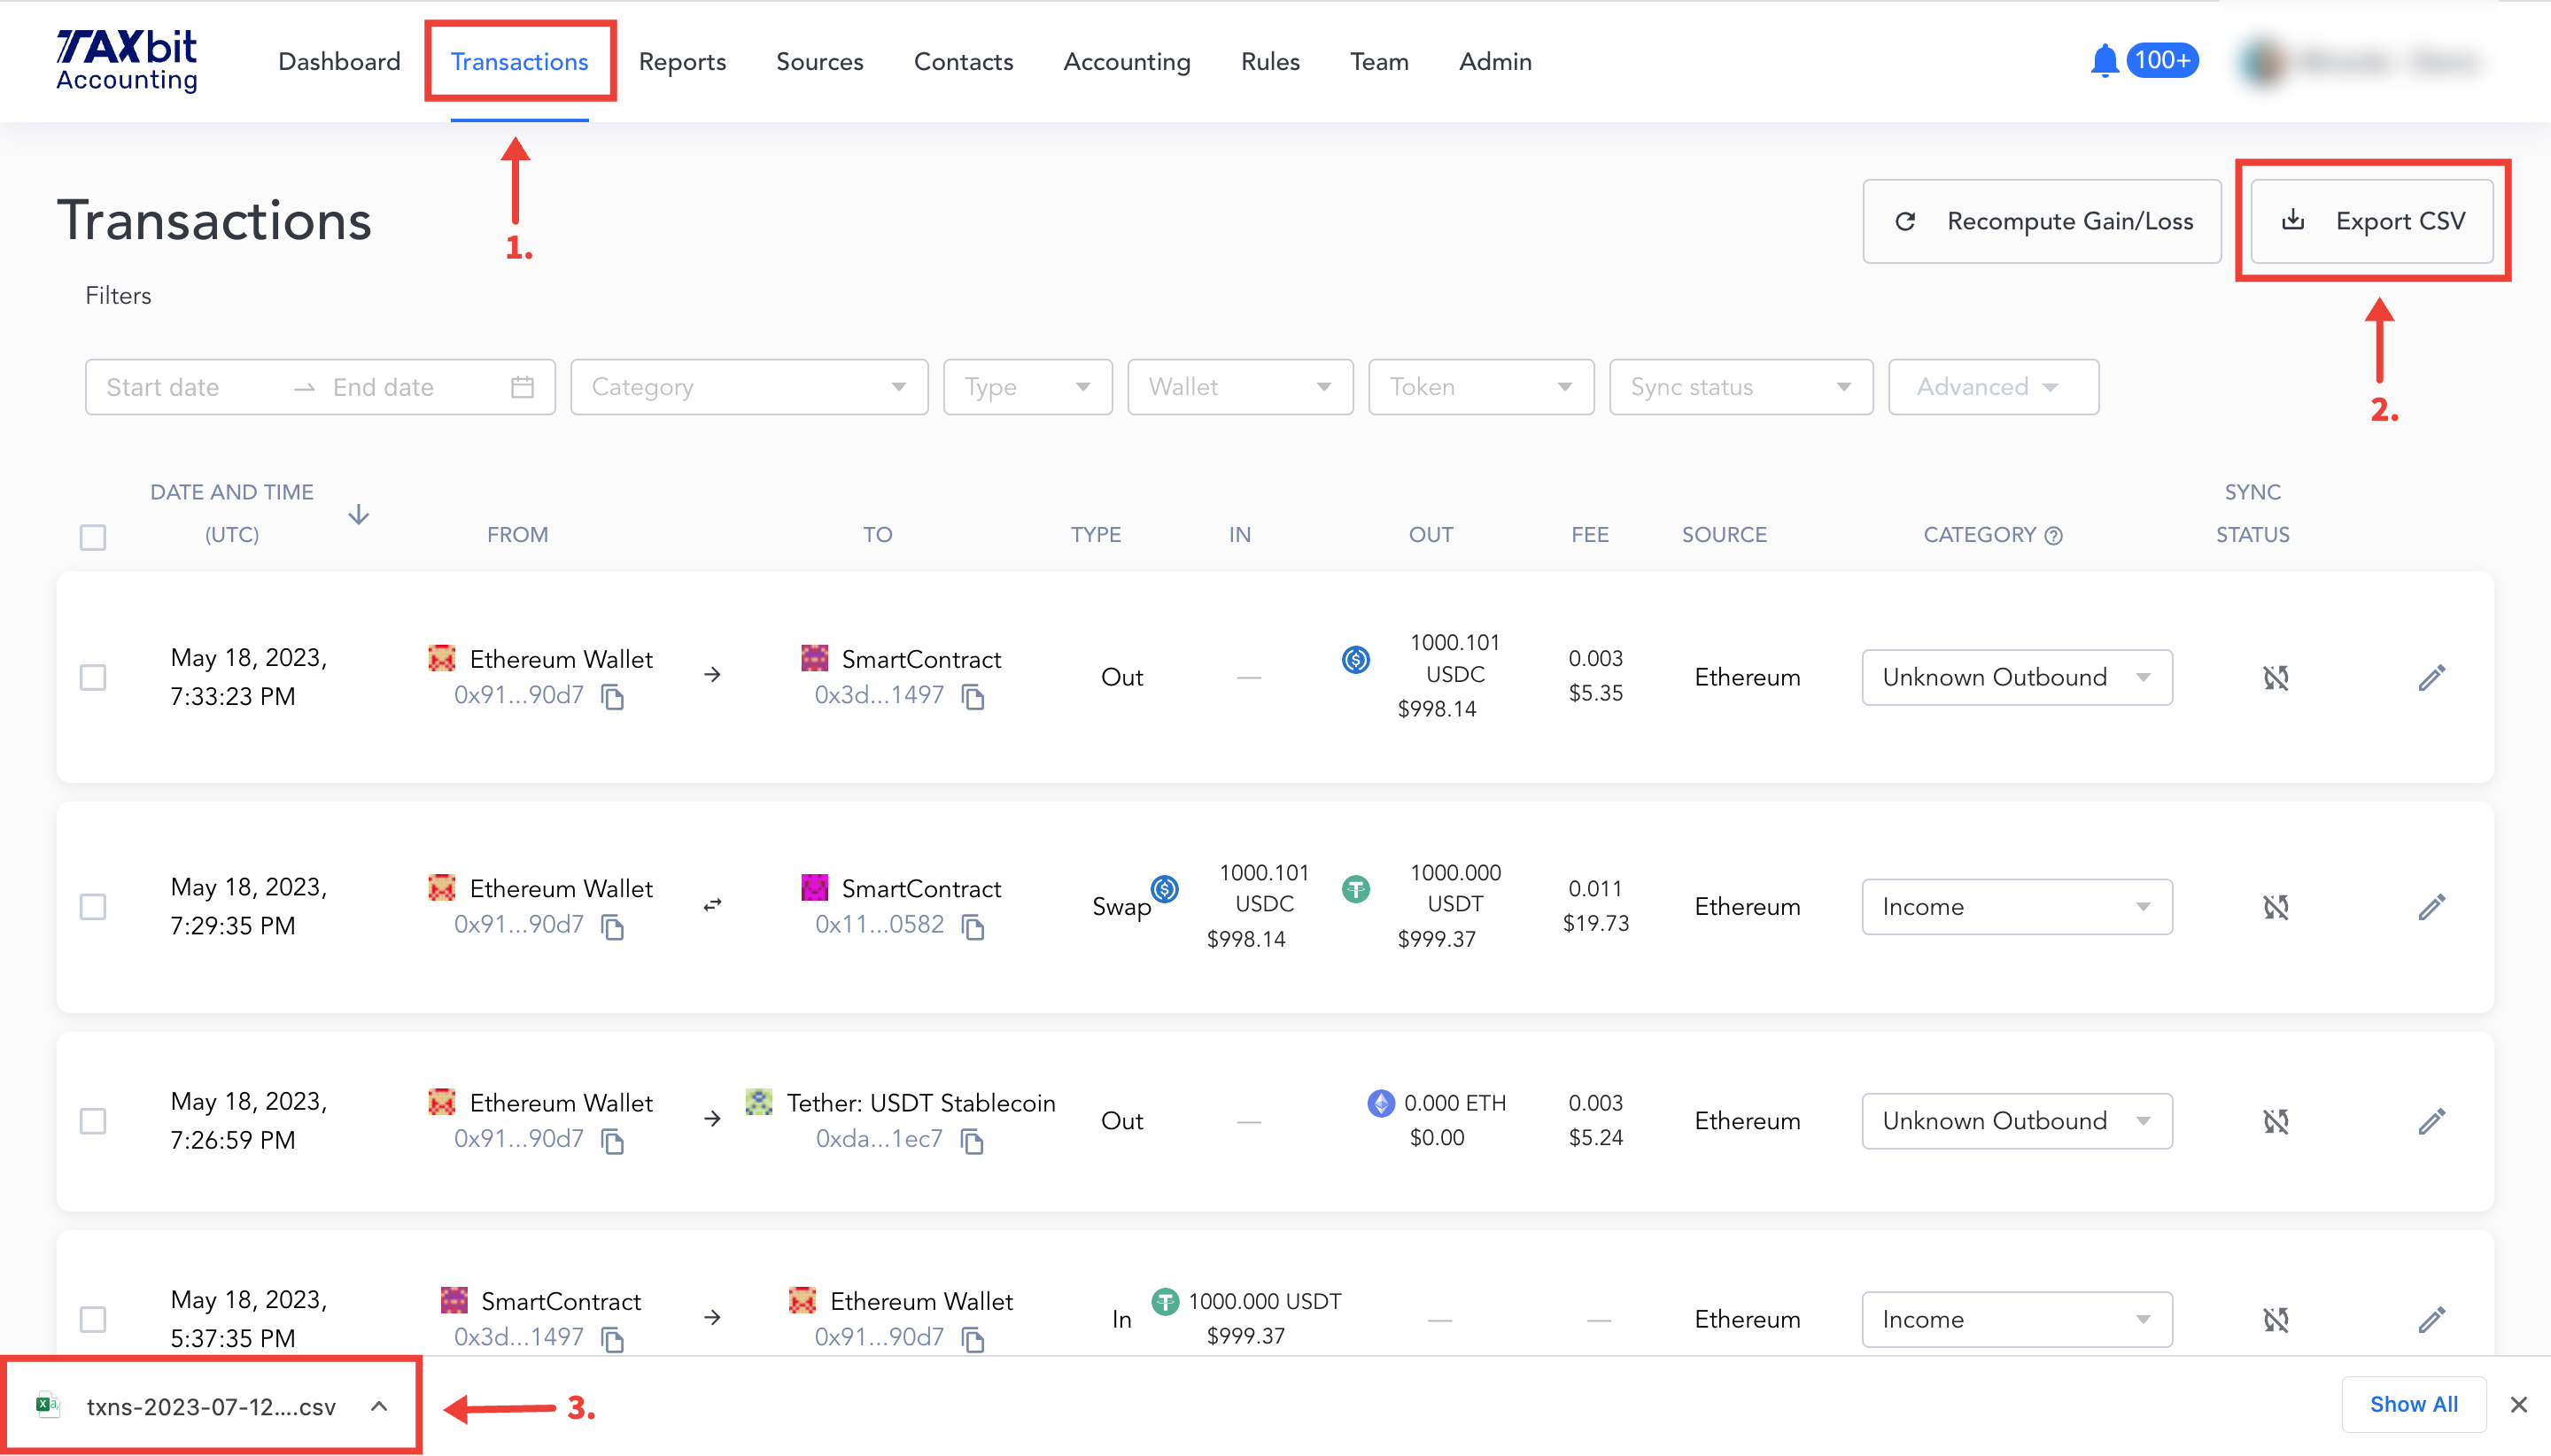Toggle the select-all checkbox in the table header
Screen dimensions: 2551x1456
(x=93, y=537)
